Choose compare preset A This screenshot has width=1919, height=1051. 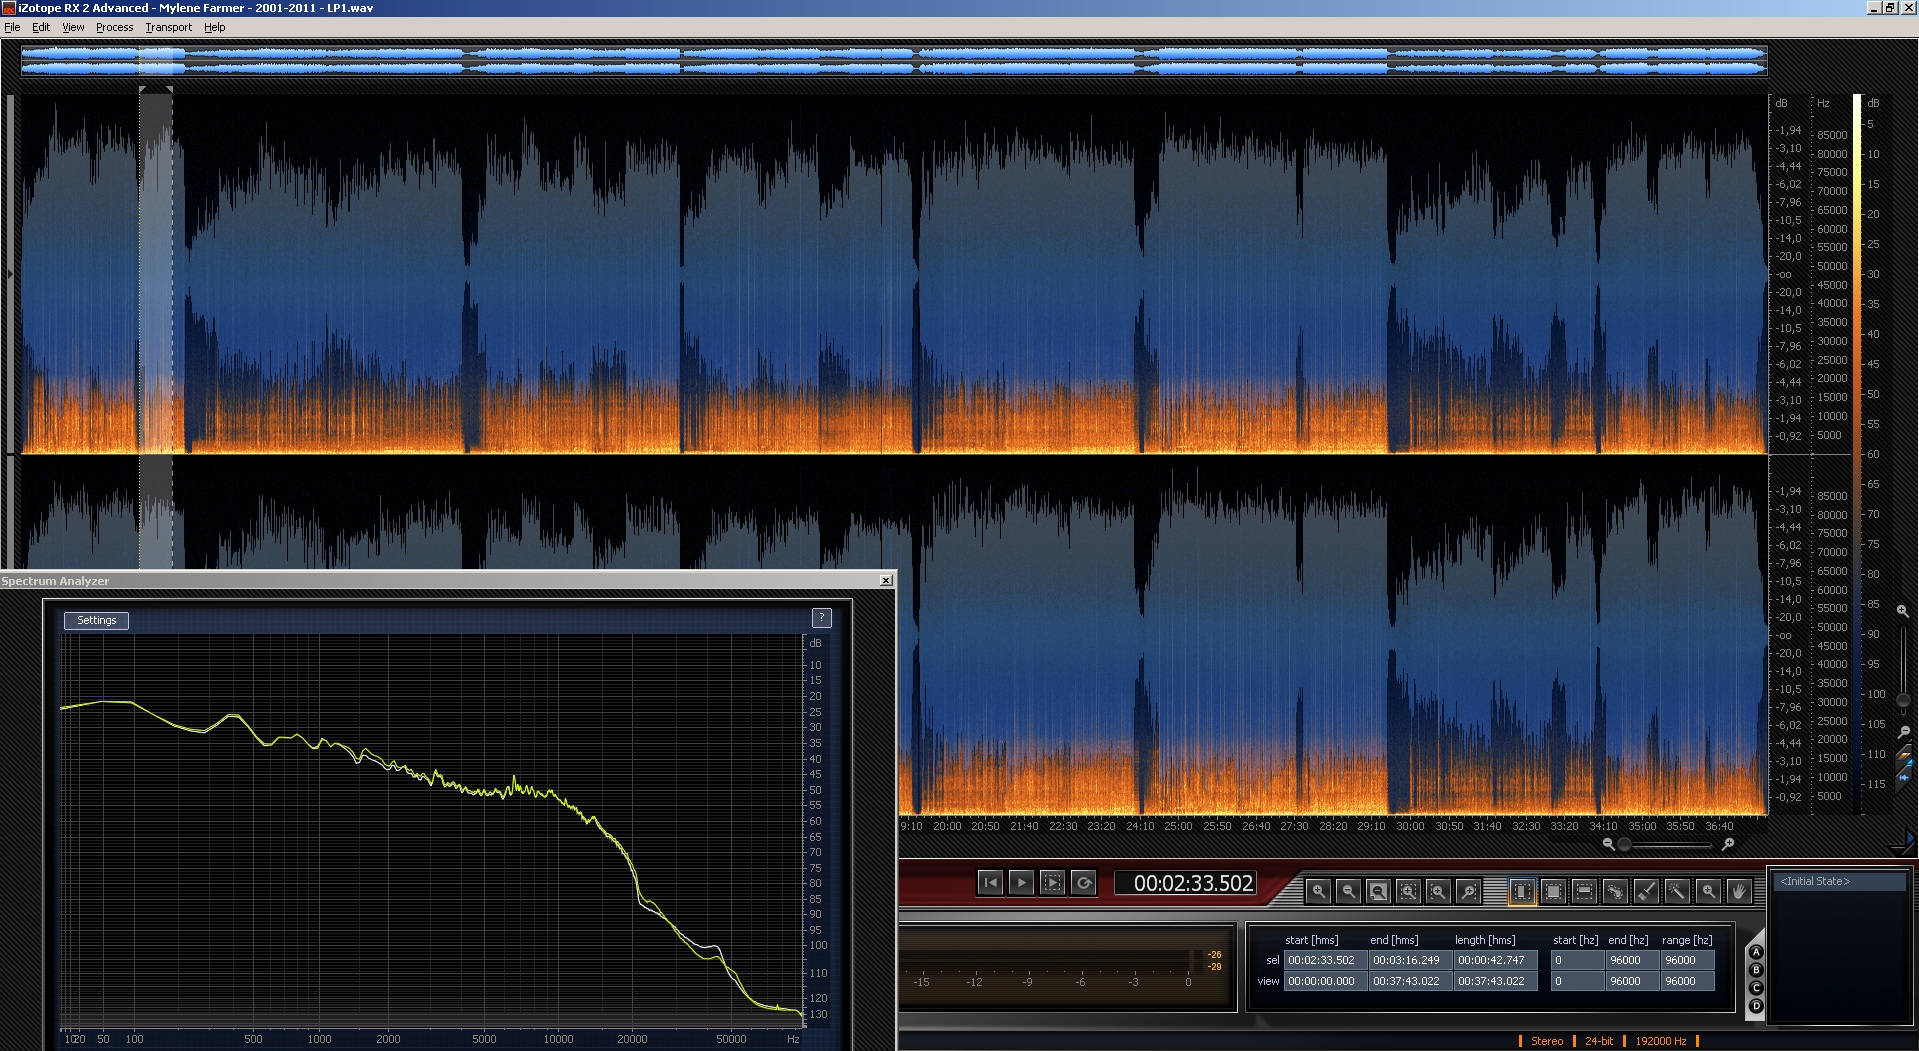(x=1756, y=952)
